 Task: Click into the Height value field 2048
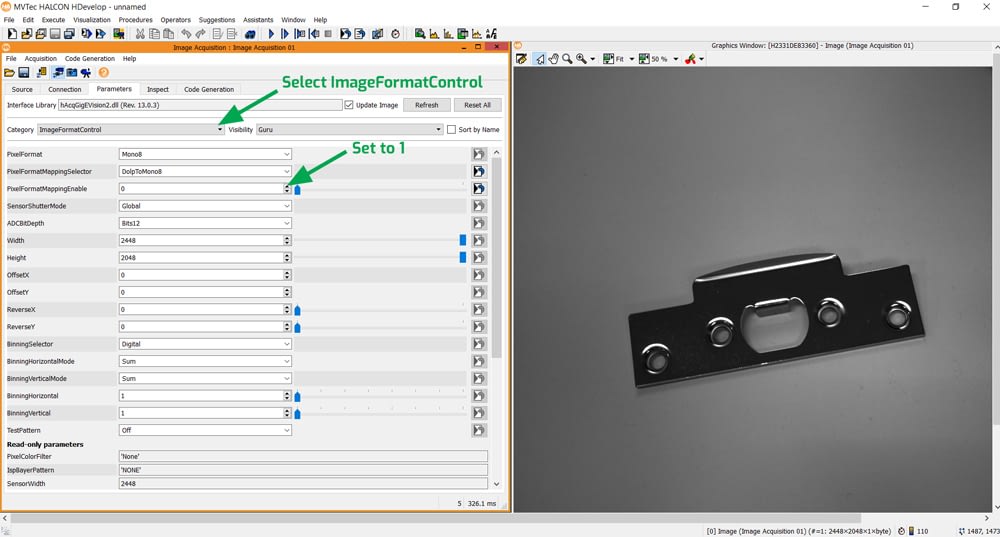pos(201,258)
